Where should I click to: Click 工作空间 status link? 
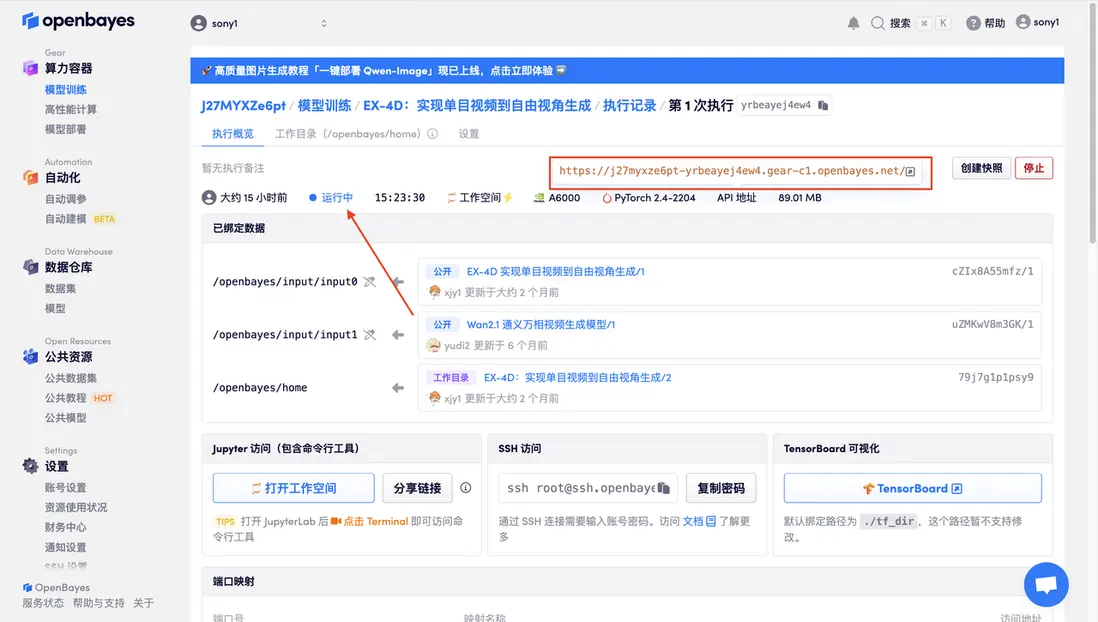[480, 198]
